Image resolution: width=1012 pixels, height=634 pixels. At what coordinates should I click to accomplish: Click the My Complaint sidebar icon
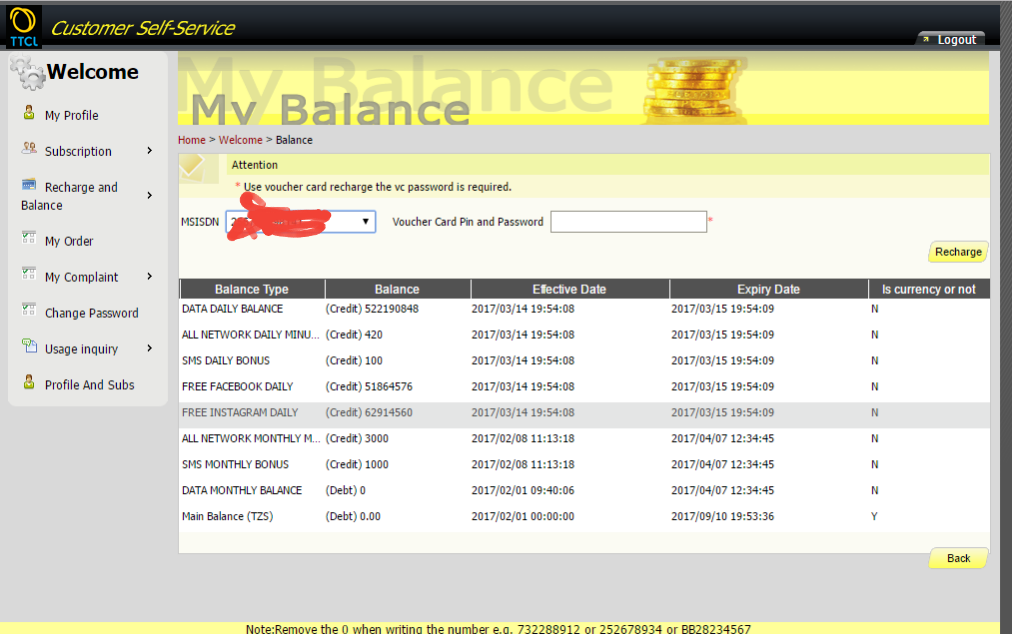point(29,275)
